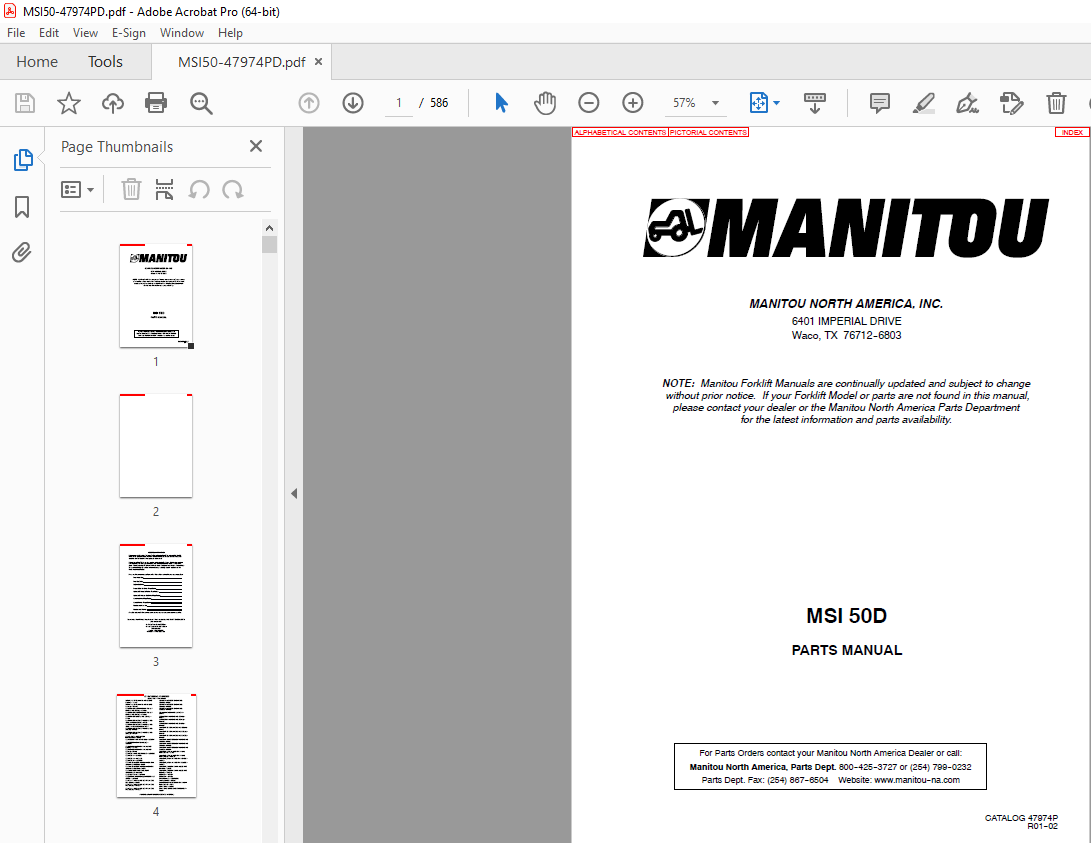
Task: Click thumbnails scrollbar up arrow
Action: [x=269, y=227]
